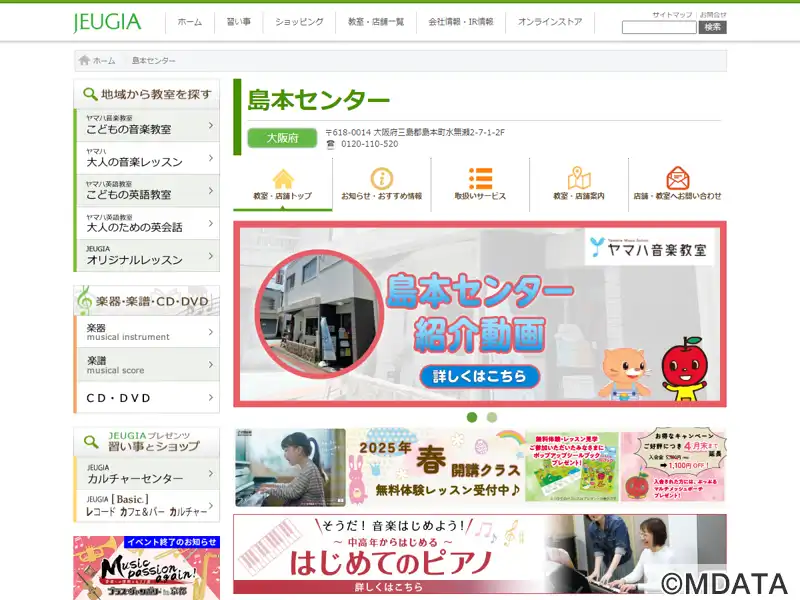Click the home icon in breadcrumb
The height and width of the screenshot is (600, 800).
(x=85, y=60)
